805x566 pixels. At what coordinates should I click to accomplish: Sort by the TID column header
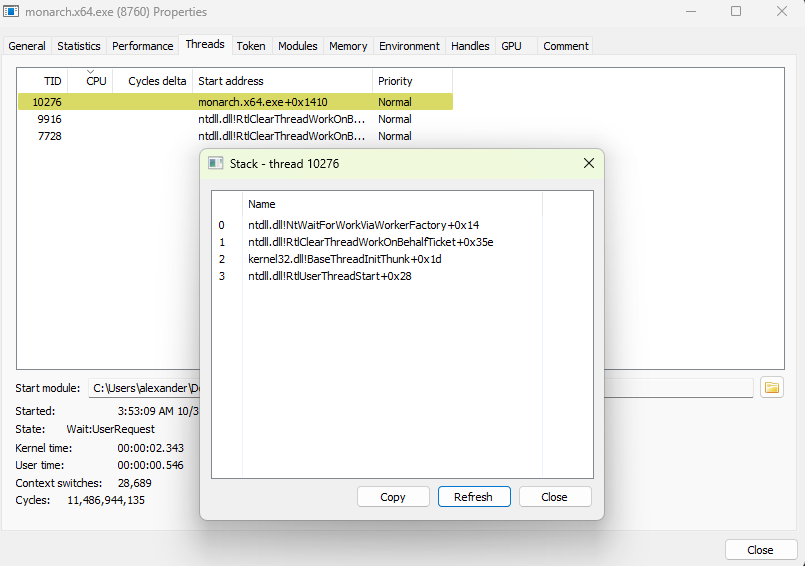coord(52,81)
